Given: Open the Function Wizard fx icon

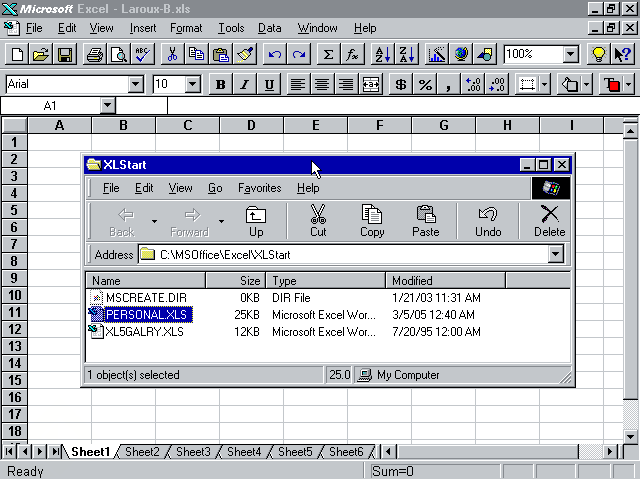Looking at the screenshot, I should [352, 54].
